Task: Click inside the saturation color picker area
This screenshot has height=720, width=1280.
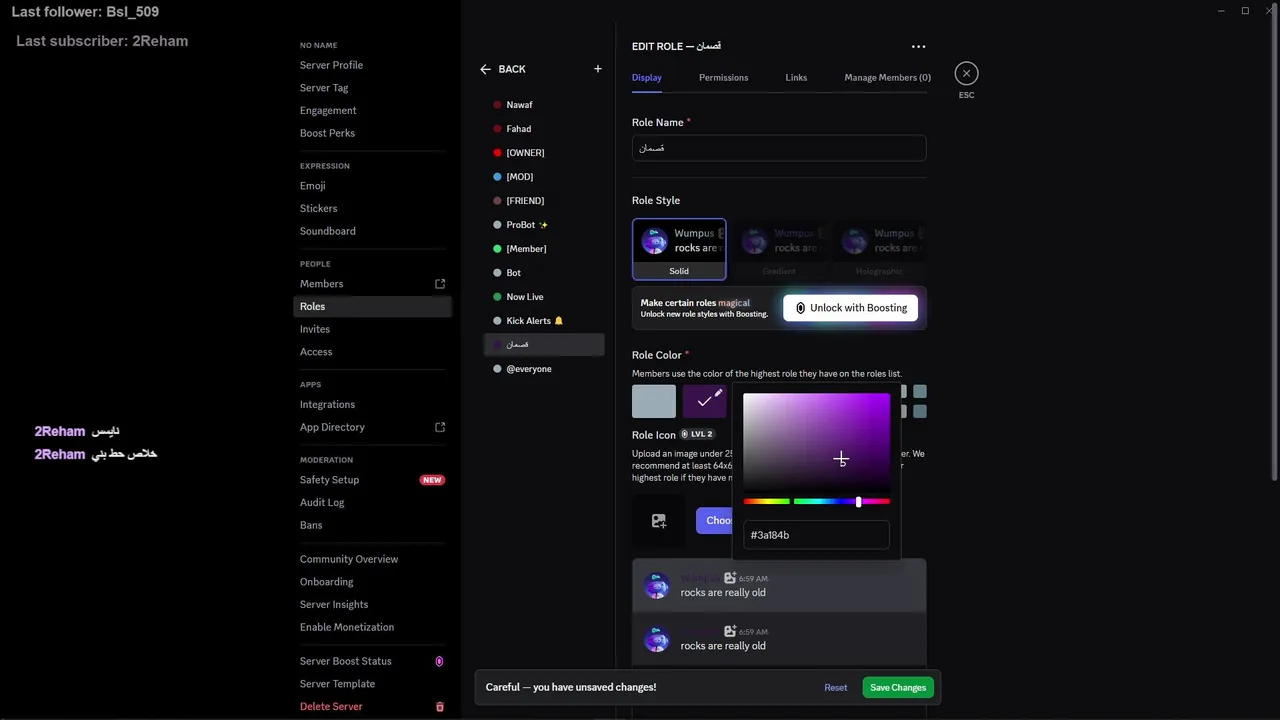Action: [816, 440]
